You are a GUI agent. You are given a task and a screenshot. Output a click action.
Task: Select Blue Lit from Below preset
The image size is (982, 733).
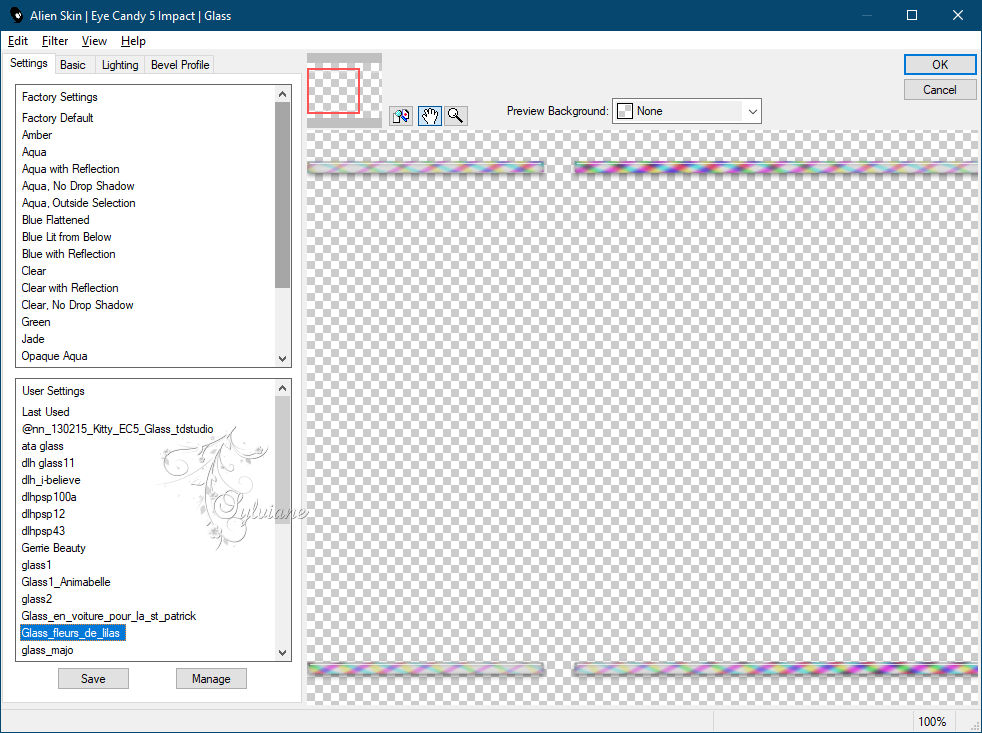[x=66, y=237]
